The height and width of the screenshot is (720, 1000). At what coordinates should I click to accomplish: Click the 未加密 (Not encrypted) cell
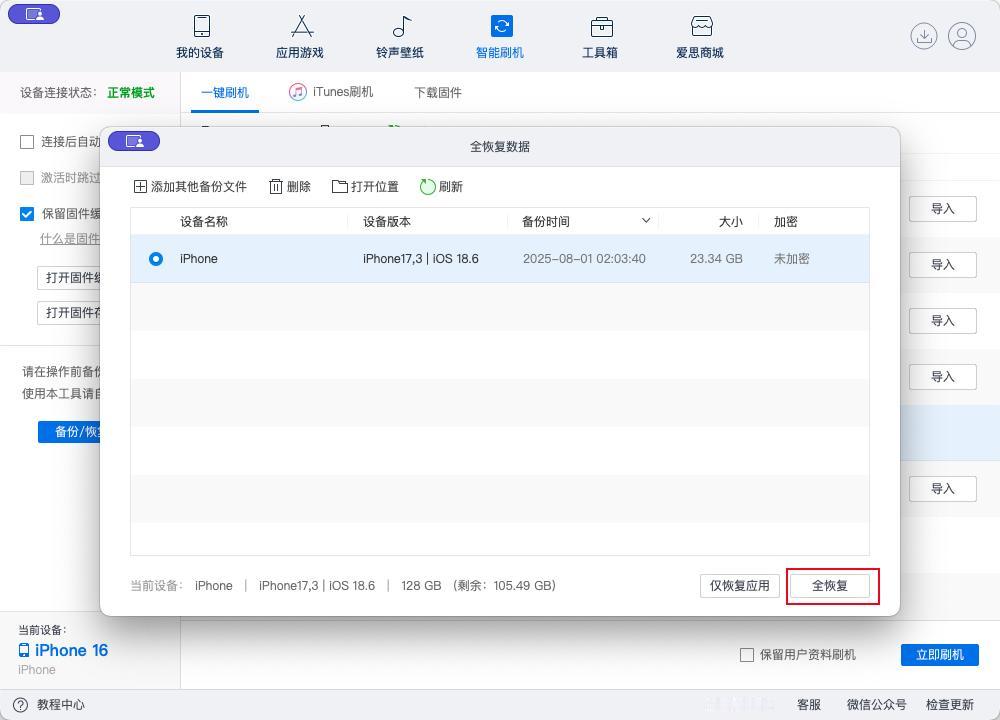pyautogui.click(x=791, y=258)
